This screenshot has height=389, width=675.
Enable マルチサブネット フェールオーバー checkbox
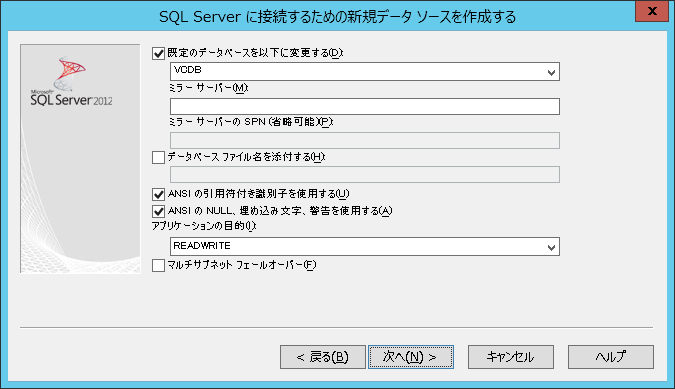158,266
